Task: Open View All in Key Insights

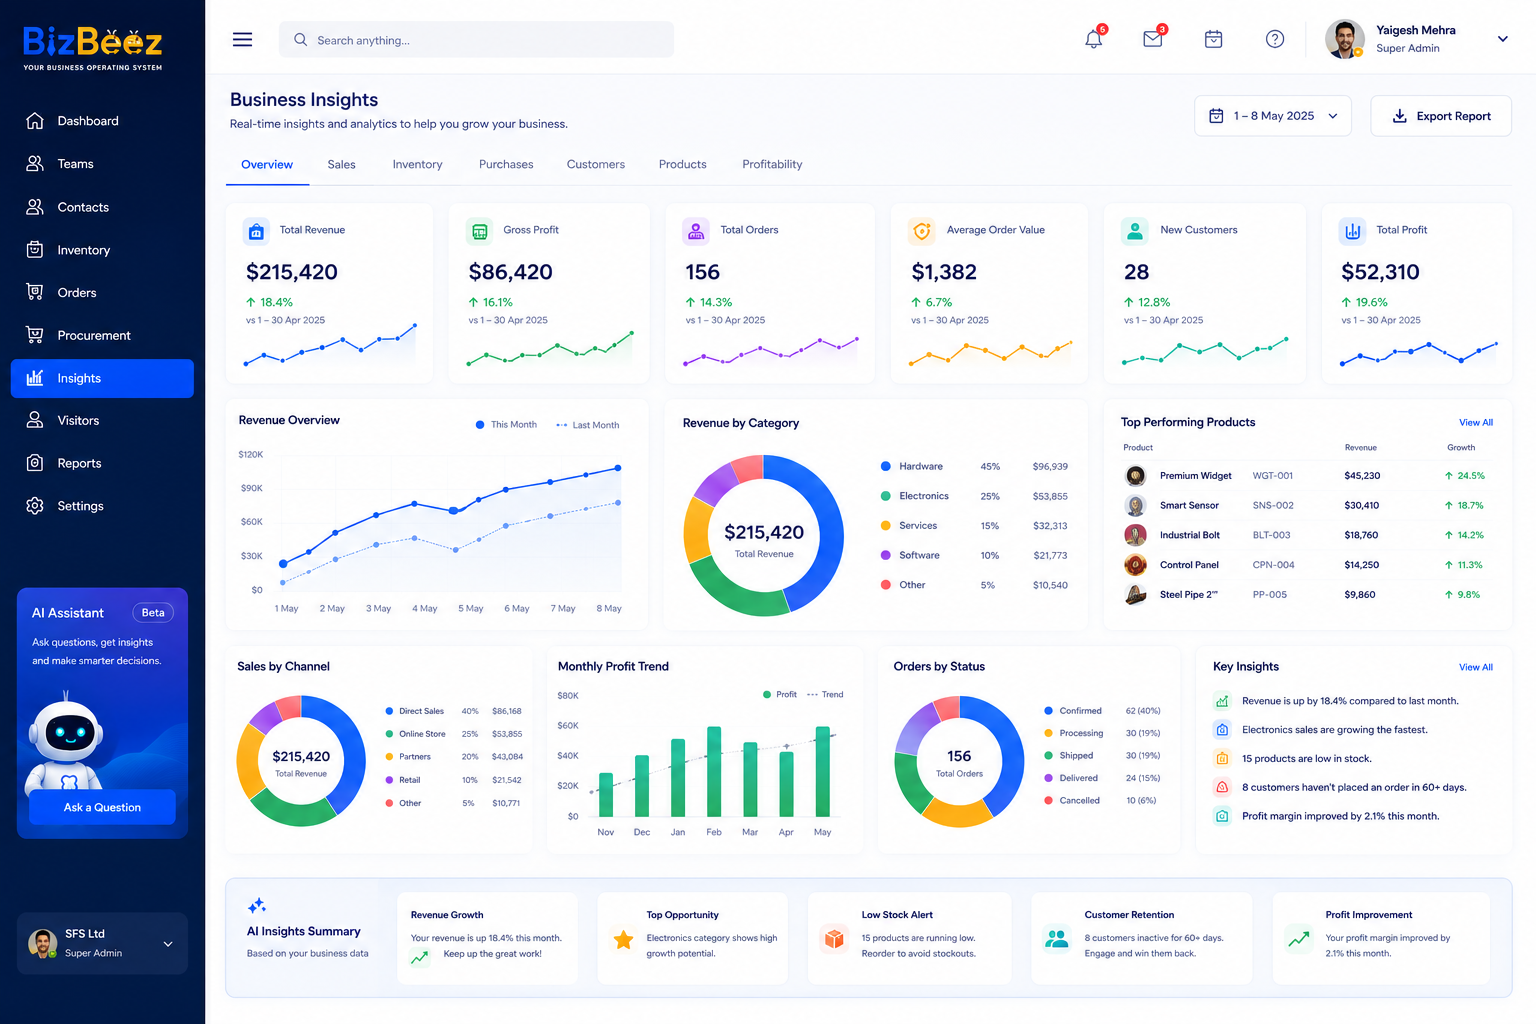Action: point(1475,667)
